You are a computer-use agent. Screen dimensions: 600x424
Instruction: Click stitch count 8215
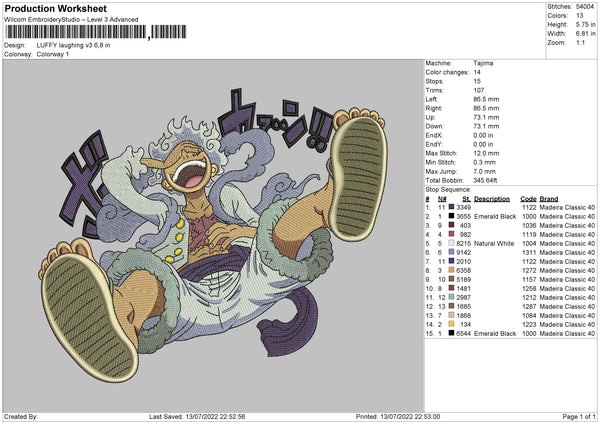click(x=463, y=243)
